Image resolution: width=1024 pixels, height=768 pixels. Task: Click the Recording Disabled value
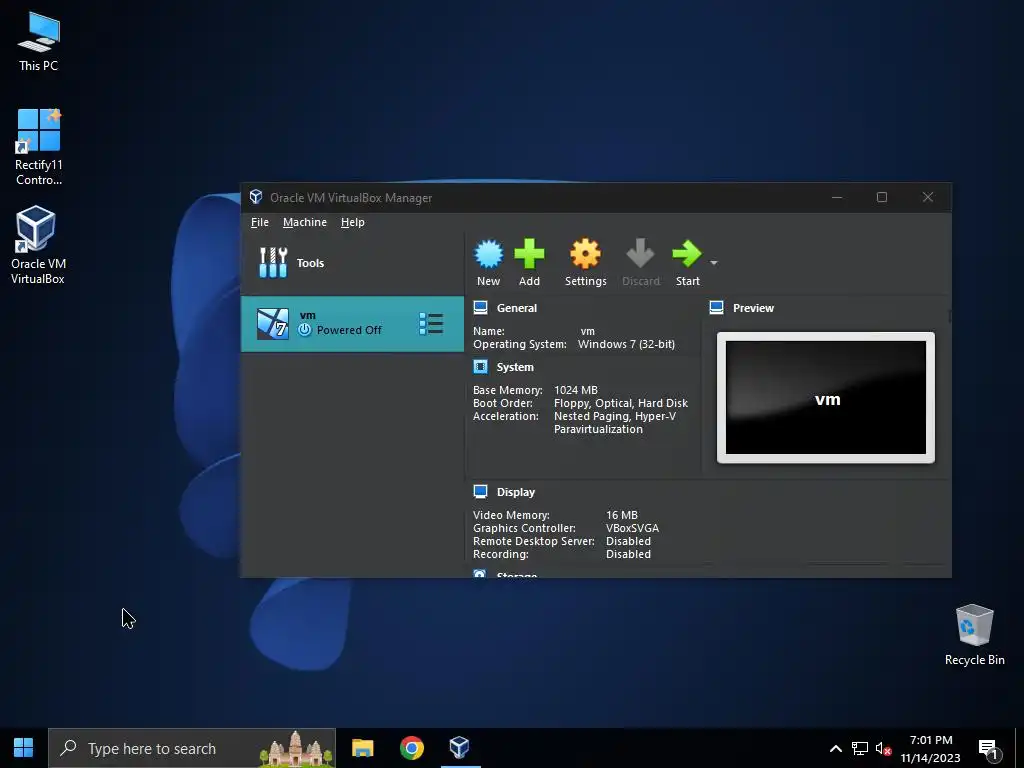(x=628, y=554)
